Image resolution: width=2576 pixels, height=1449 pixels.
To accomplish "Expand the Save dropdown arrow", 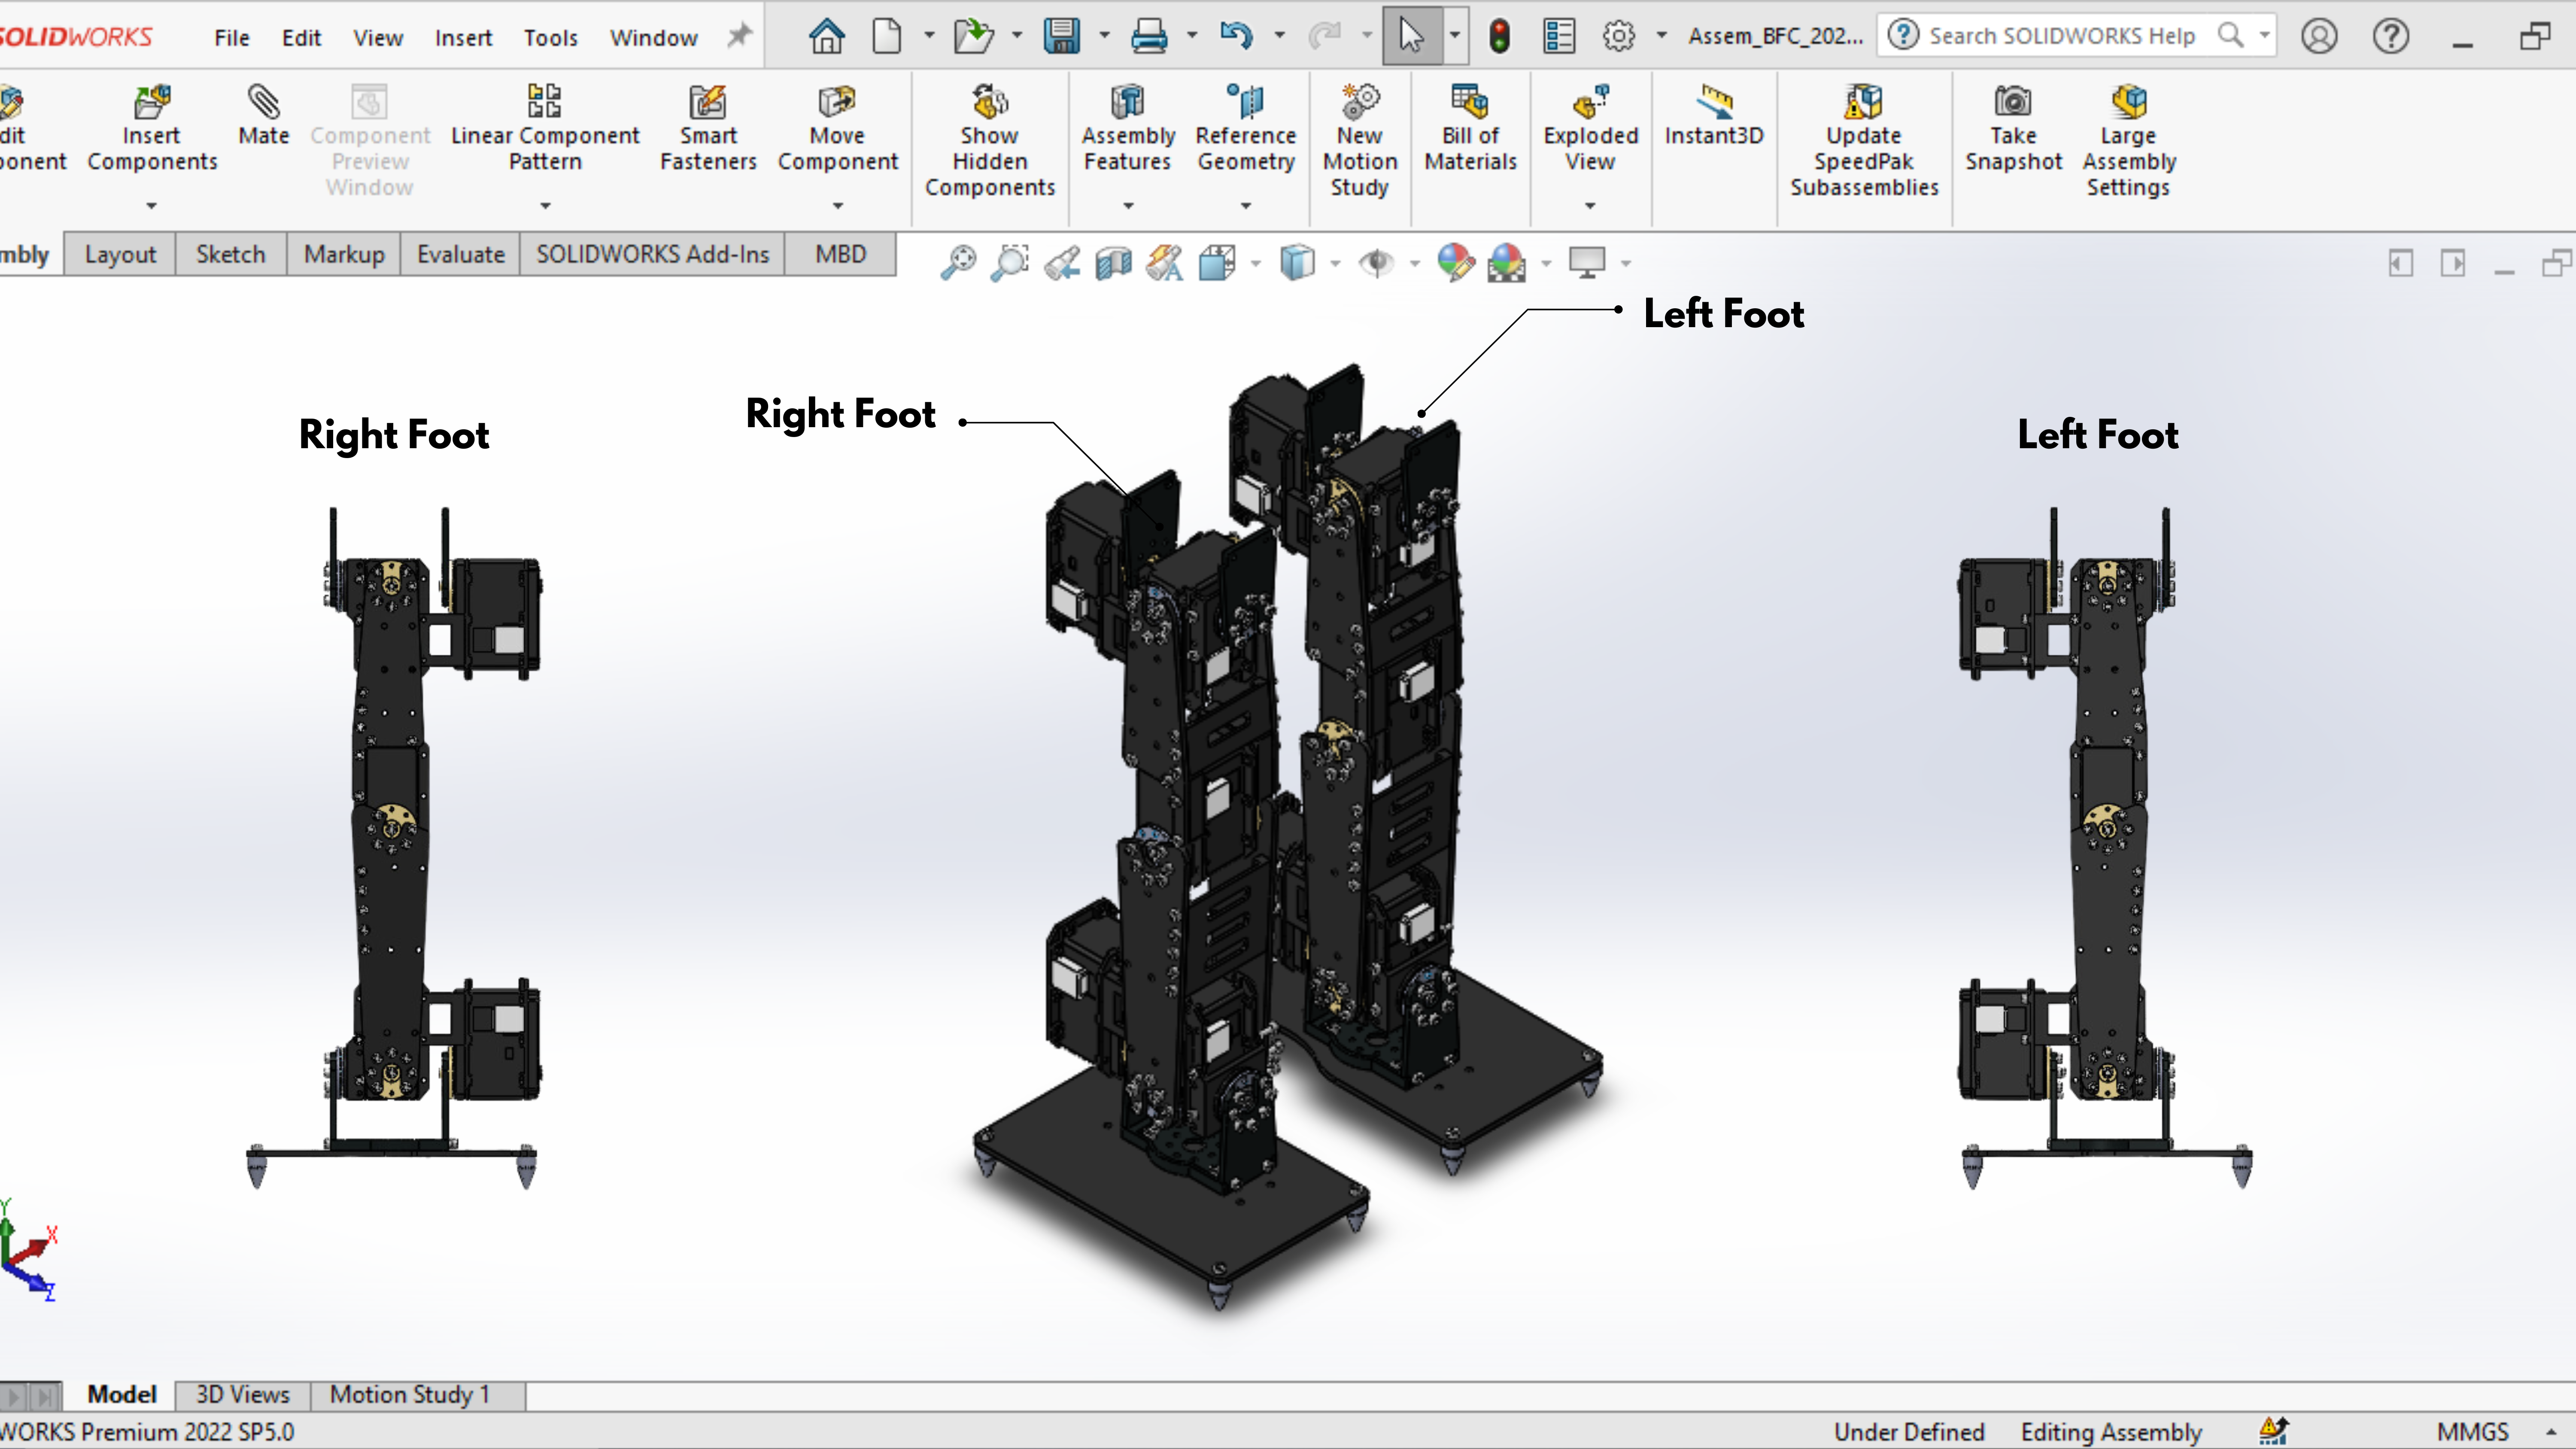I will pyautogui.click(x=1105, y=37).
